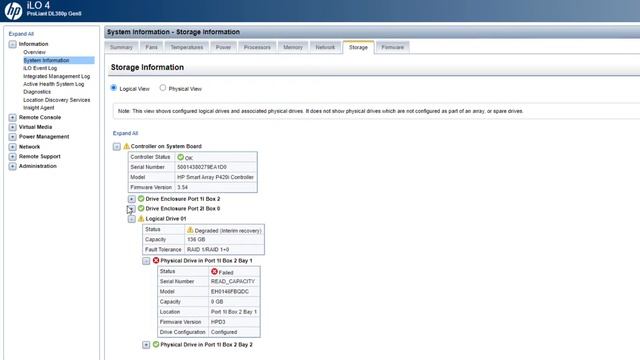Open Location Discovery Services
The width and height of the screenshot is (640, 360).
tap(56, 100)
